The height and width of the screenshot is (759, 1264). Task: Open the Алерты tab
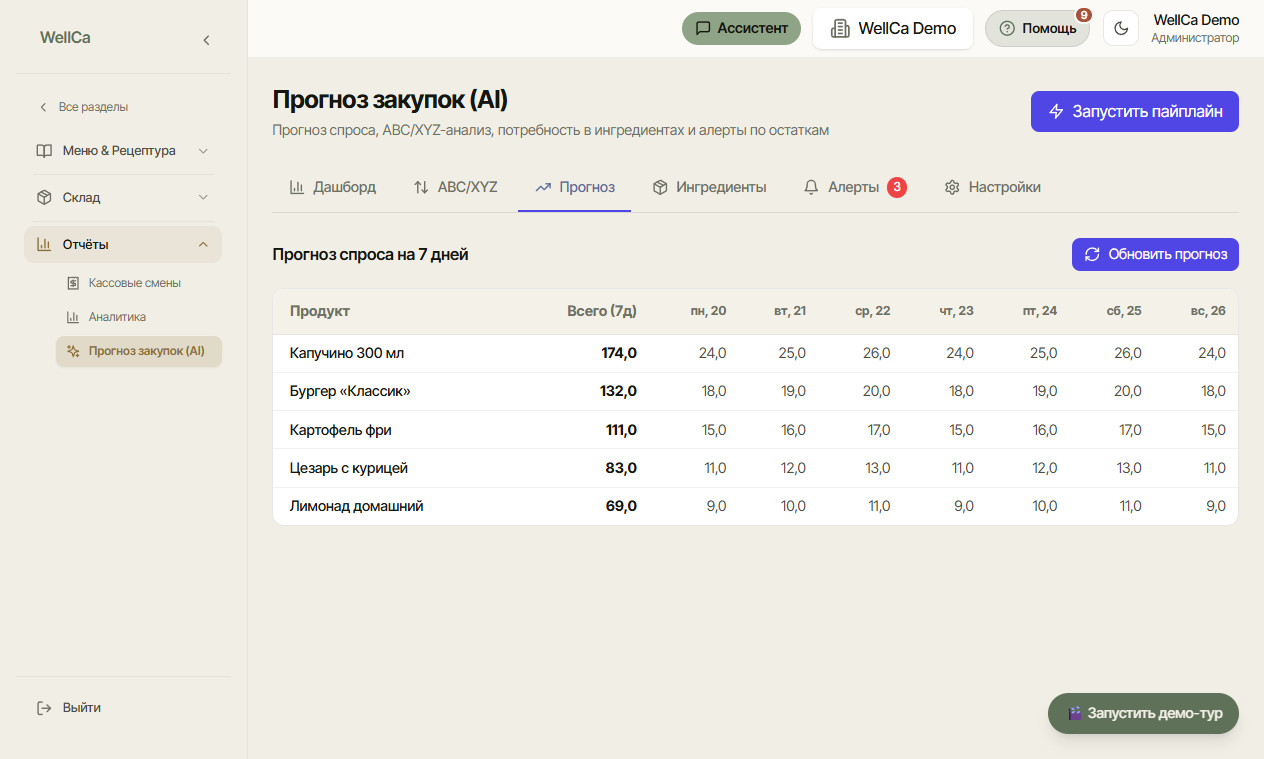pyautogui.click(x=855, y=187)
